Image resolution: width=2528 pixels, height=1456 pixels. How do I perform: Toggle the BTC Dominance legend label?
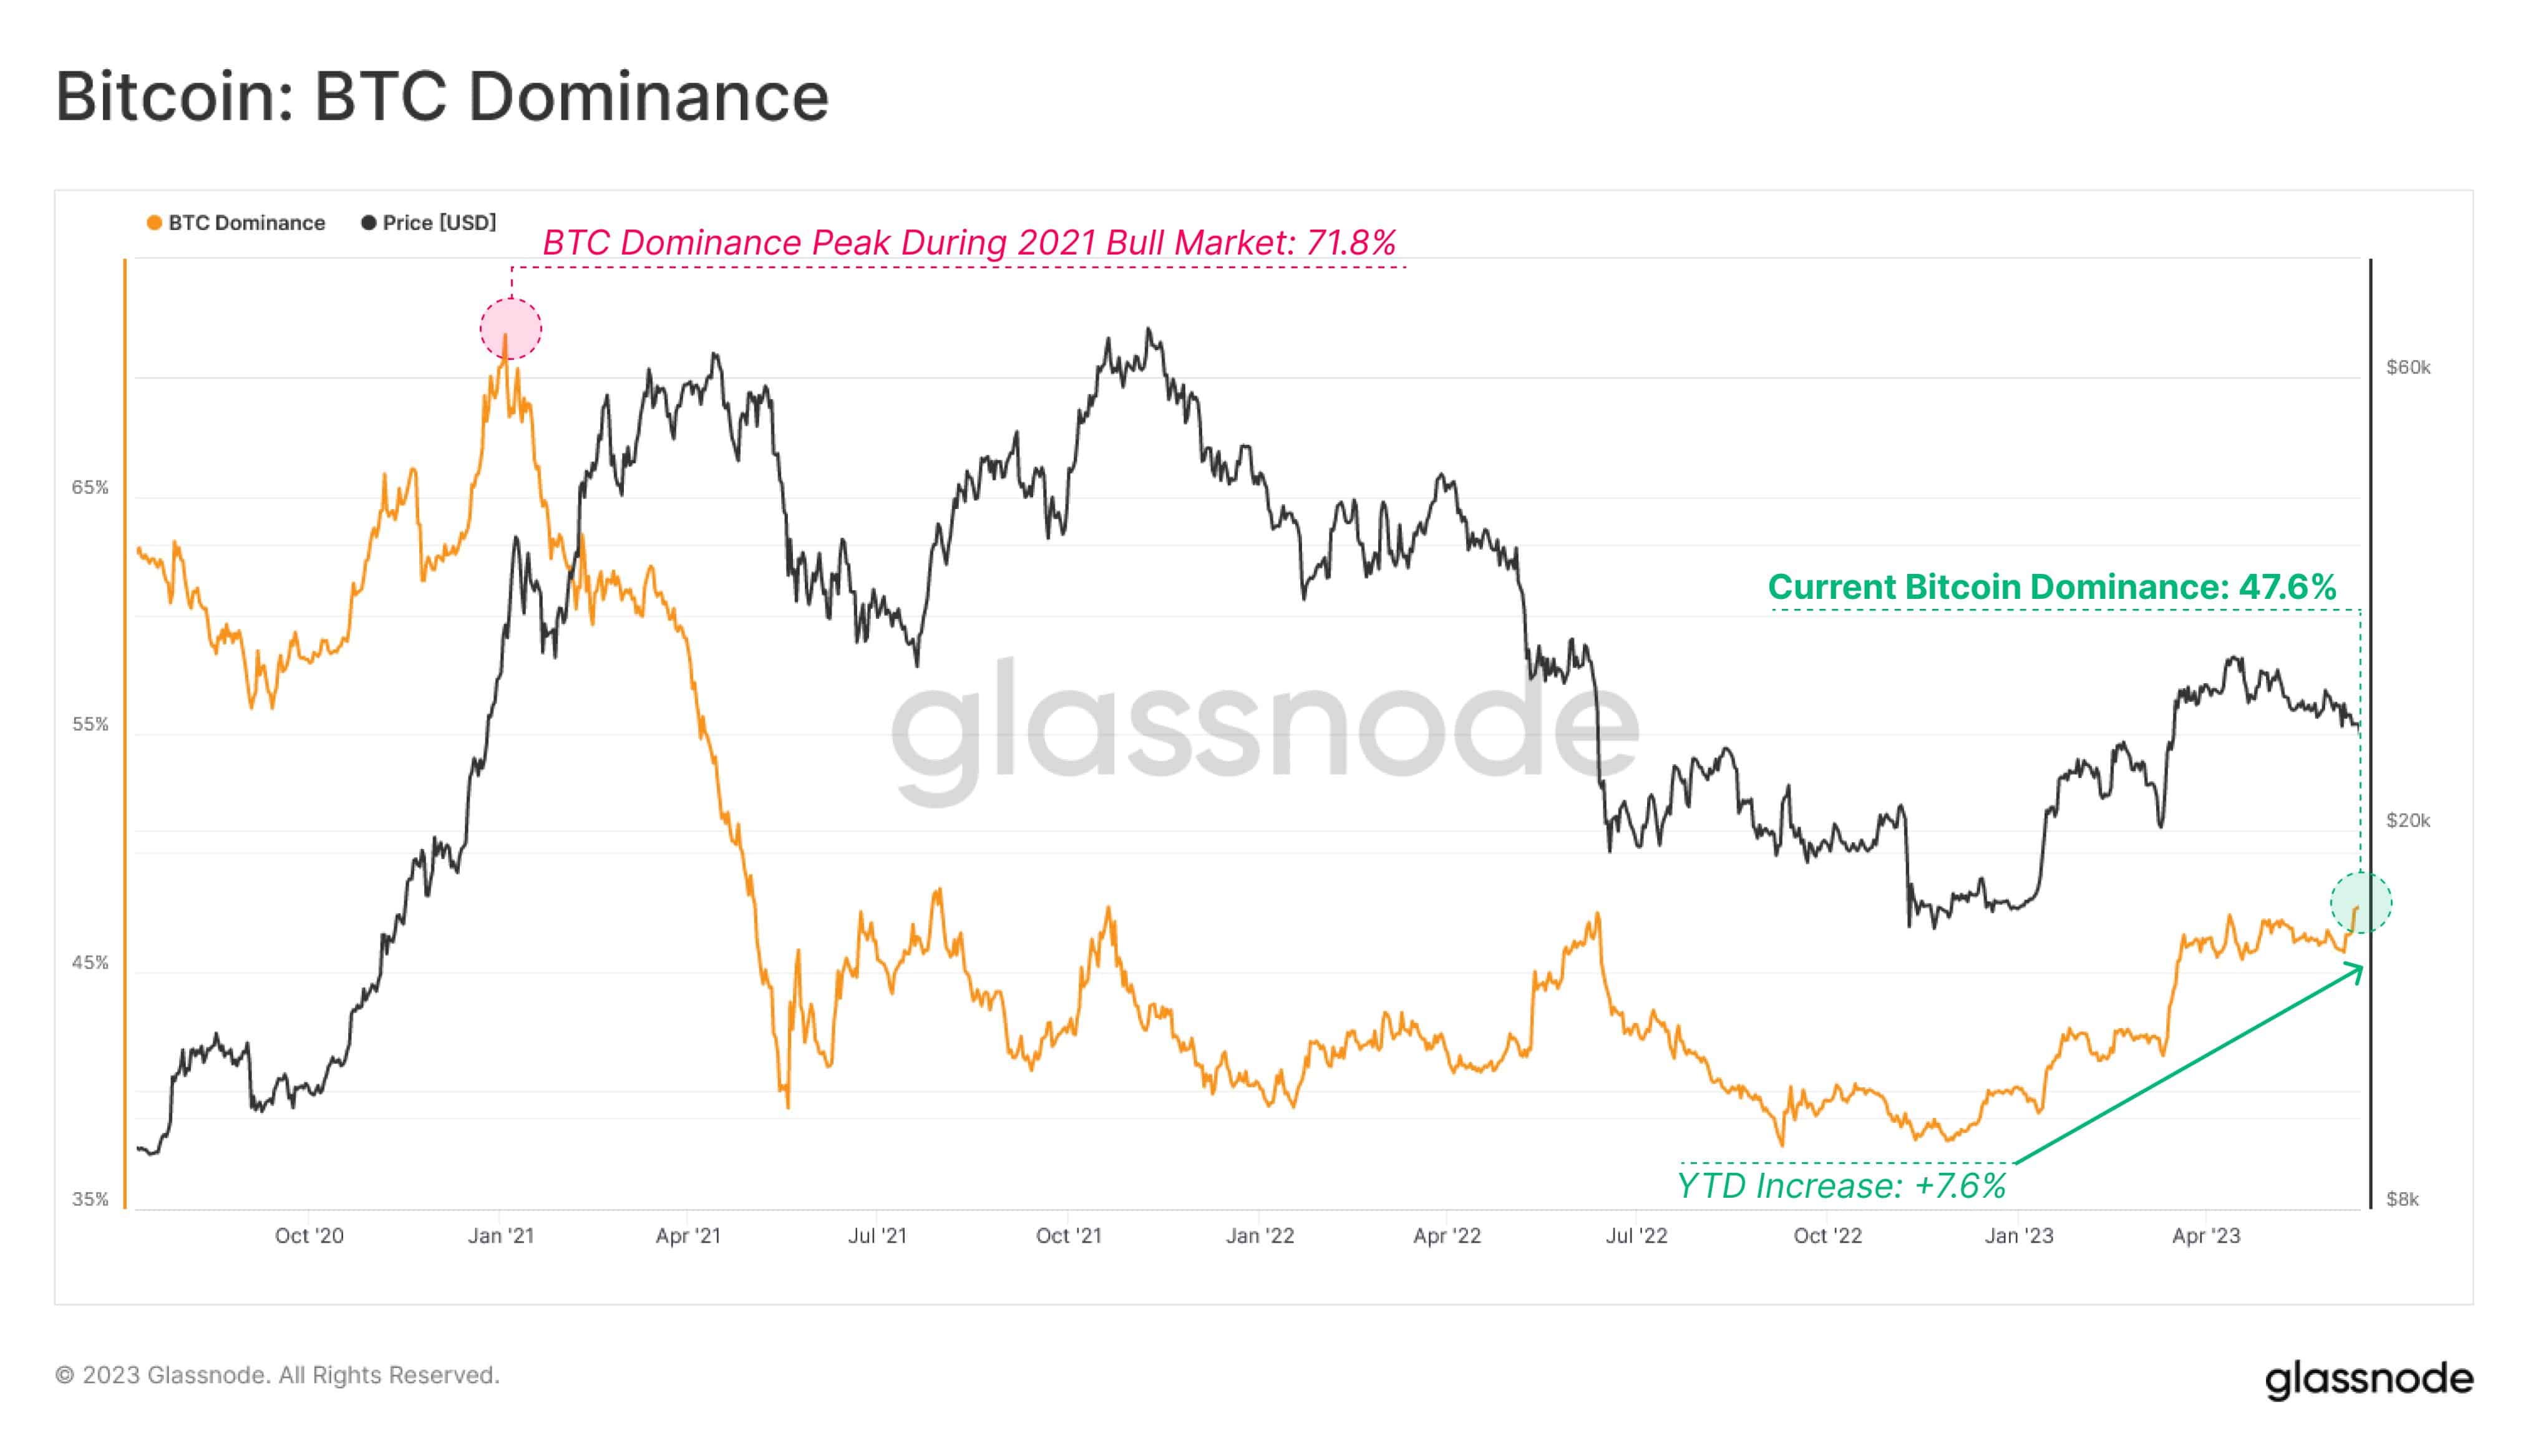click(x=246, y=223)
